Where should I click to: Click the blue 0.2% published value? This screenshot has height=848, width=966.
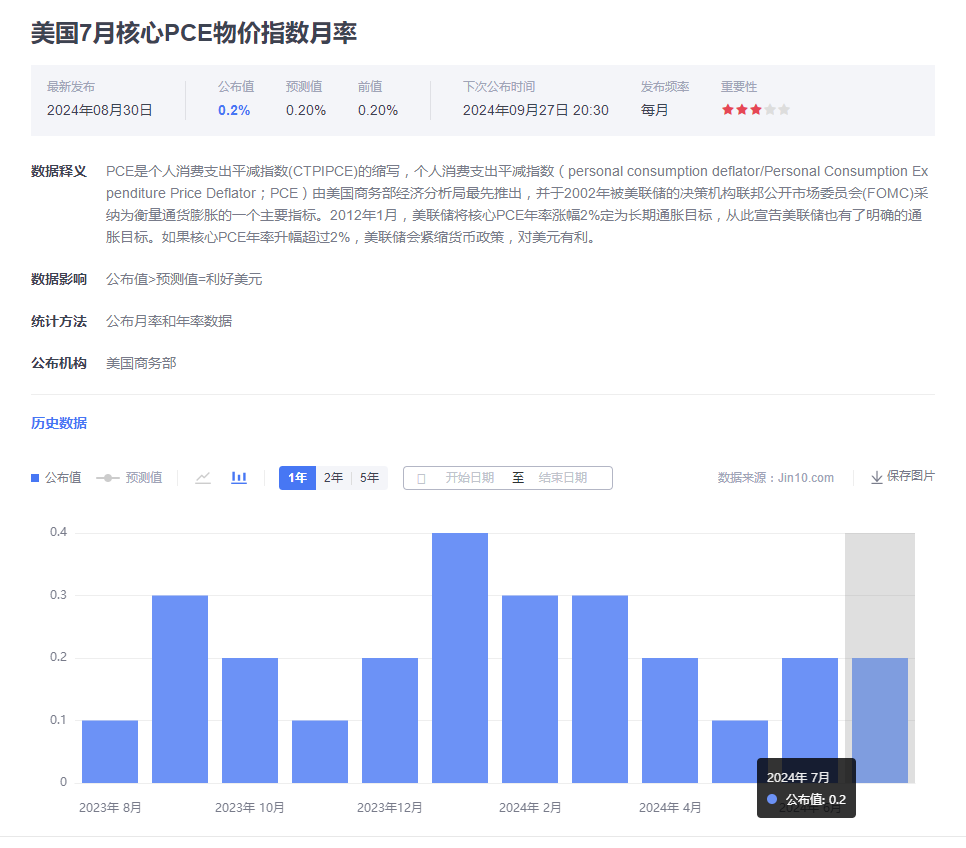234,110
